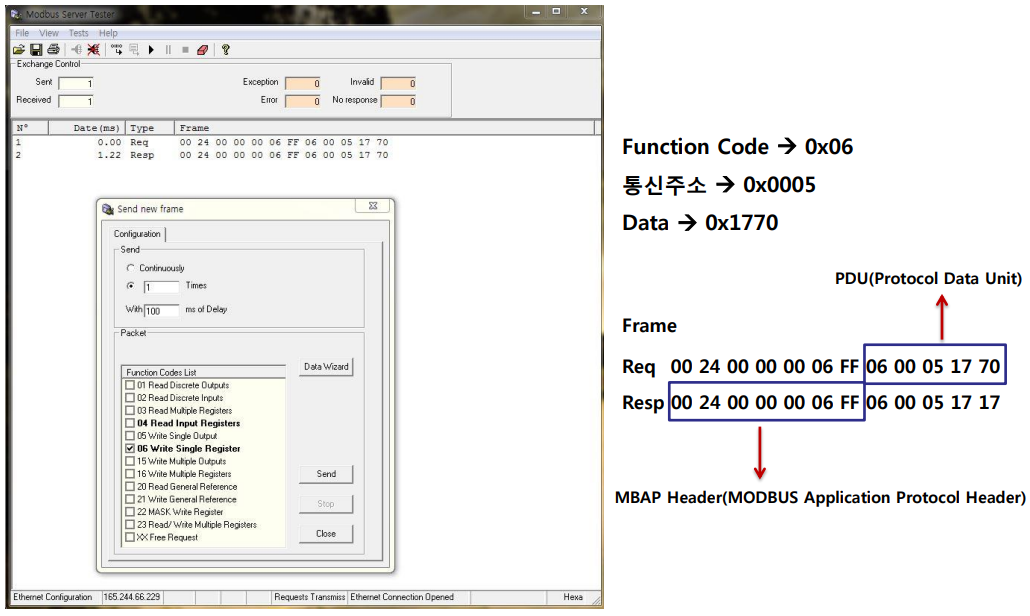1030x616 pixels.
Task: Connect to the Modbus server
Action: click(76, 49)
